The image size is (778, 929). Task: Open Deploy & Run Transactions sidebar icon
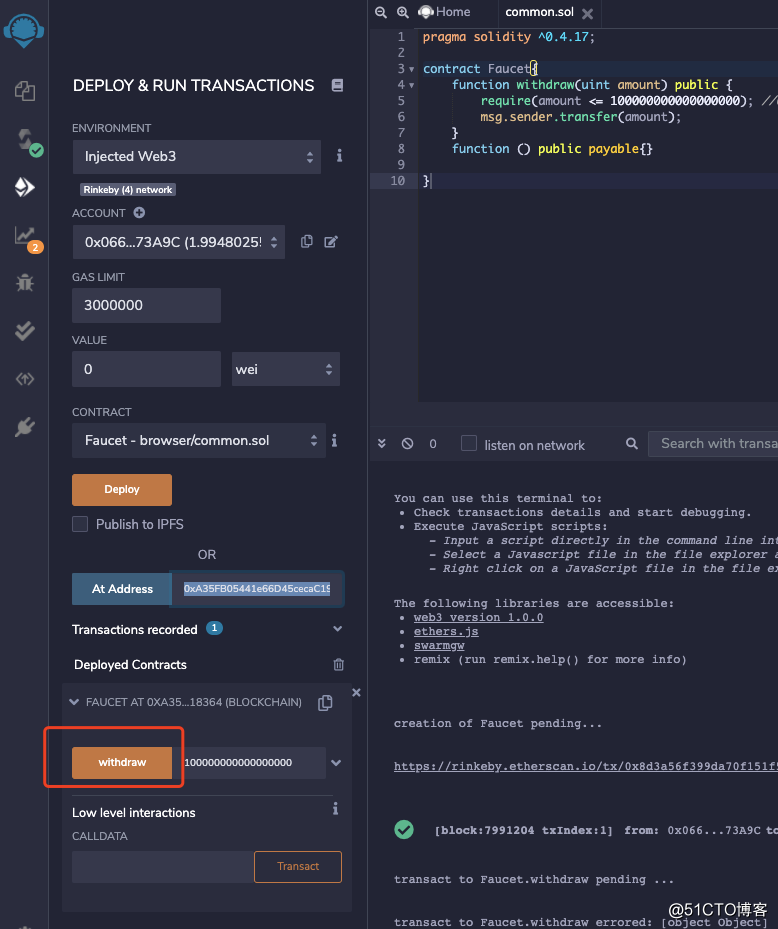(24, 187)
